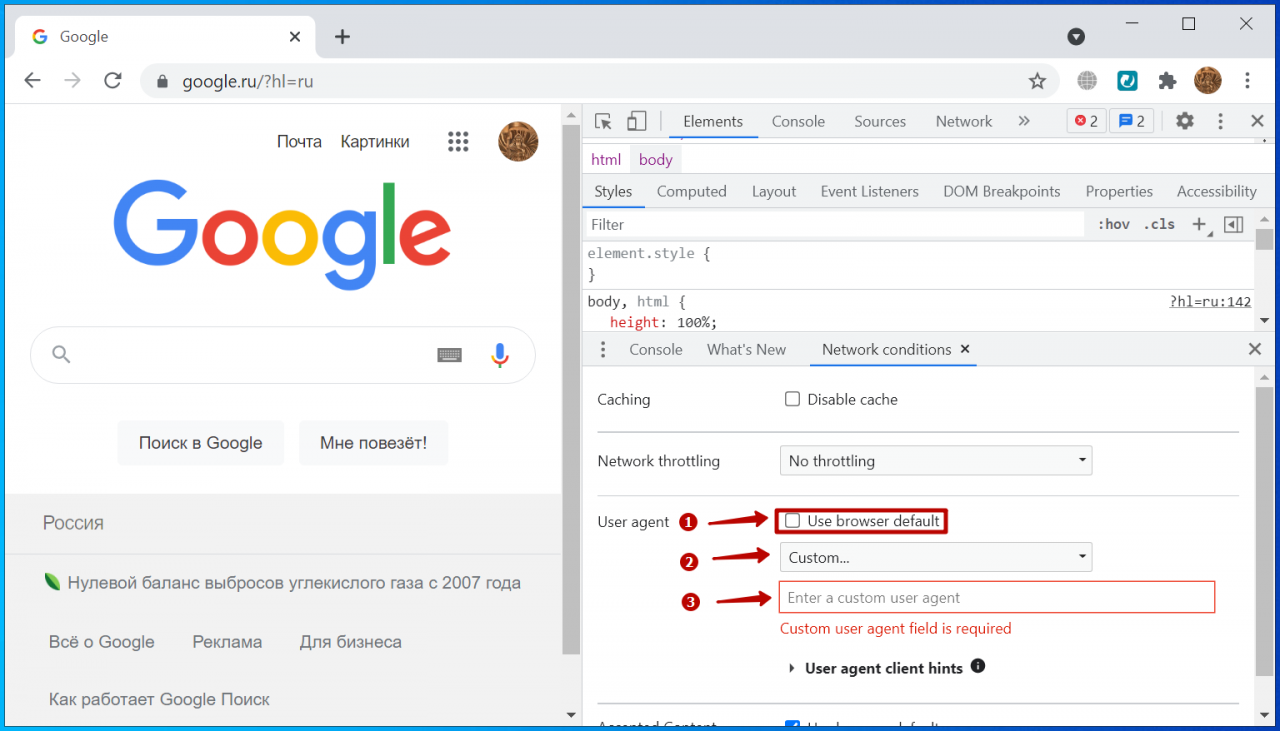
Task: Open the Properties tab
Action: (1119, 191)
